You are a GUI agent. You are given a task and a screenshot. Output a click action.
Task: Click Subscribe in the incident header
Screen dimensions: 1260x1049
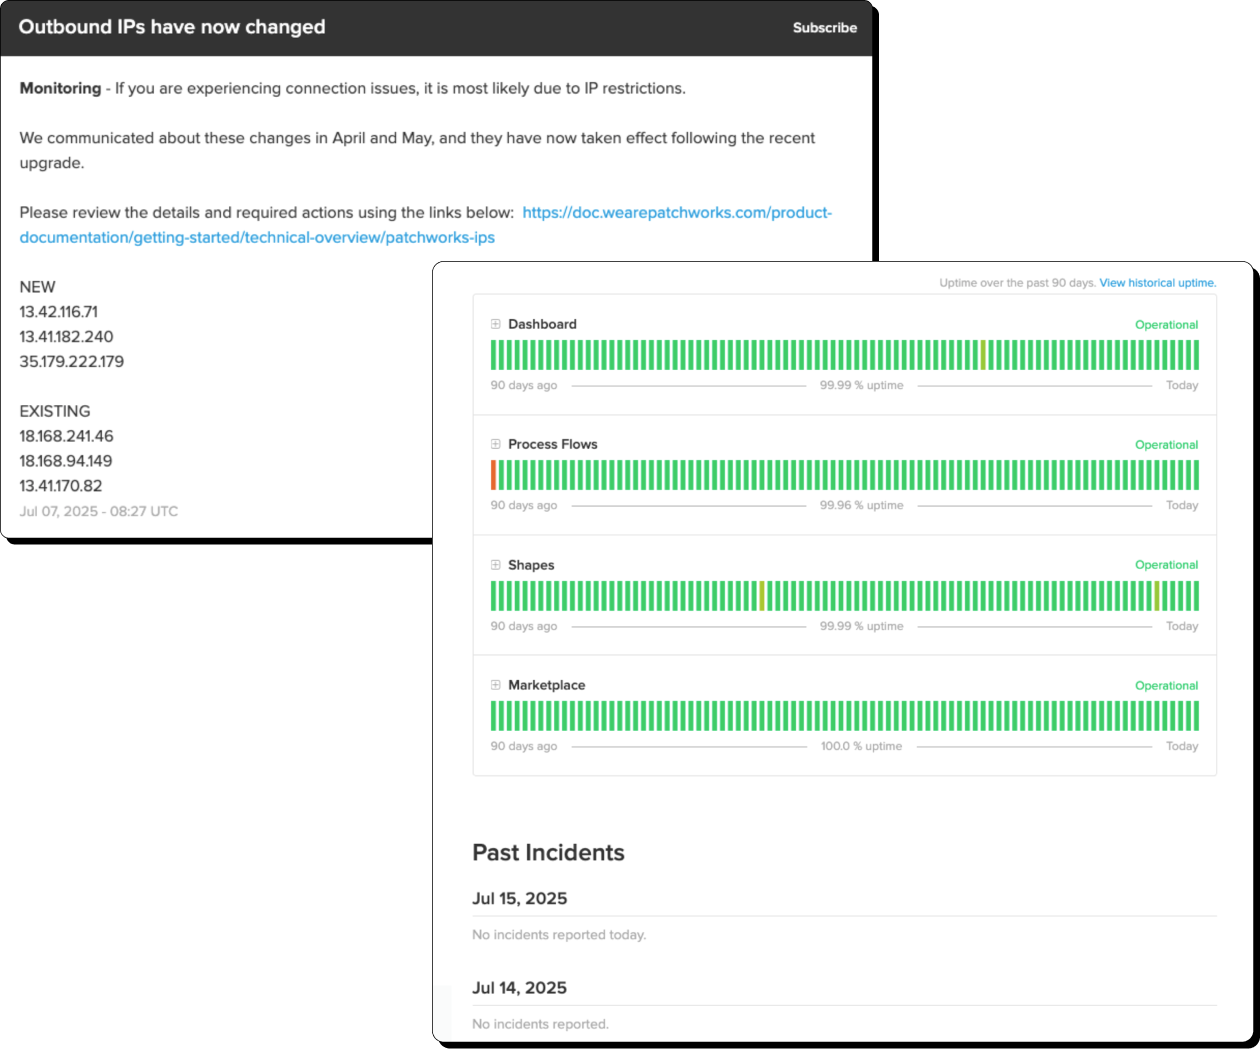824,28
